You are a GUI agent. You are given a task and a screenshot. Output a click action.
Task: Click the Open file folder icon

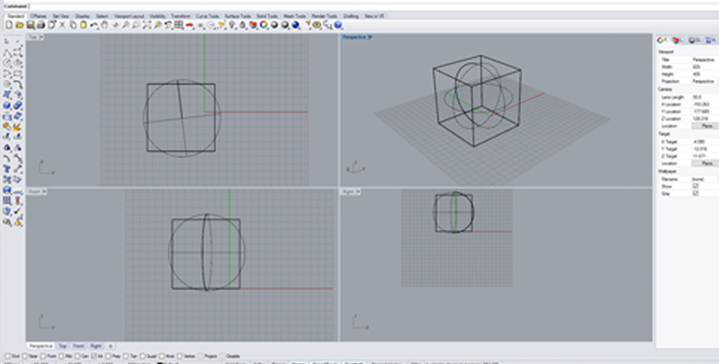point(19,25)
